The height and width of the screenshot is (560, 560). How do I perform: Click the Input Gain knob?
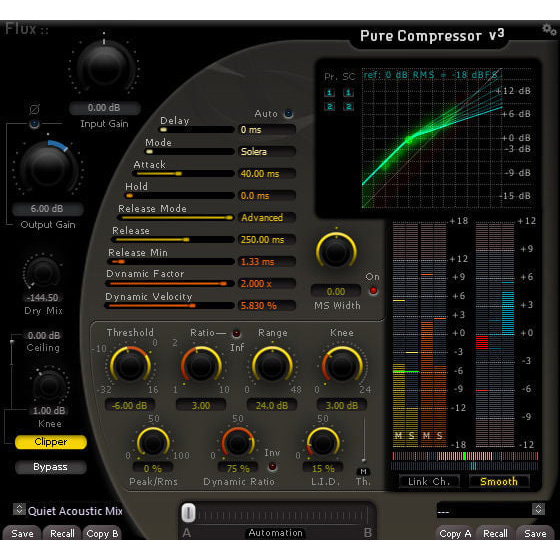pyautogui.click(x=104, y=66)
